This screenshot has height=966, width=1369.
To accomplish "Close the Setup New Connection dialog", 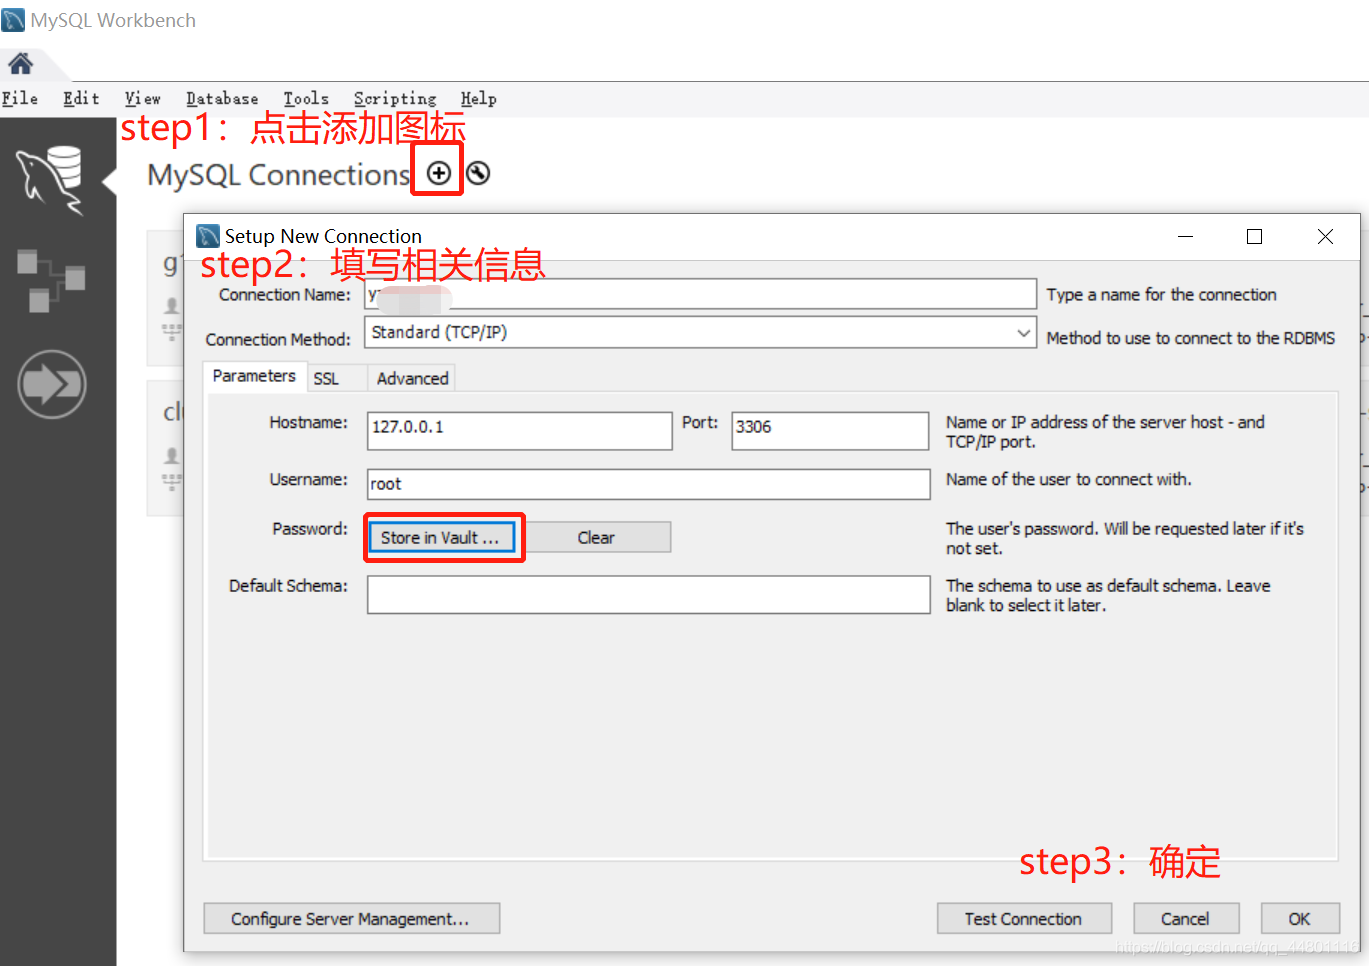I will [1325, 236].
